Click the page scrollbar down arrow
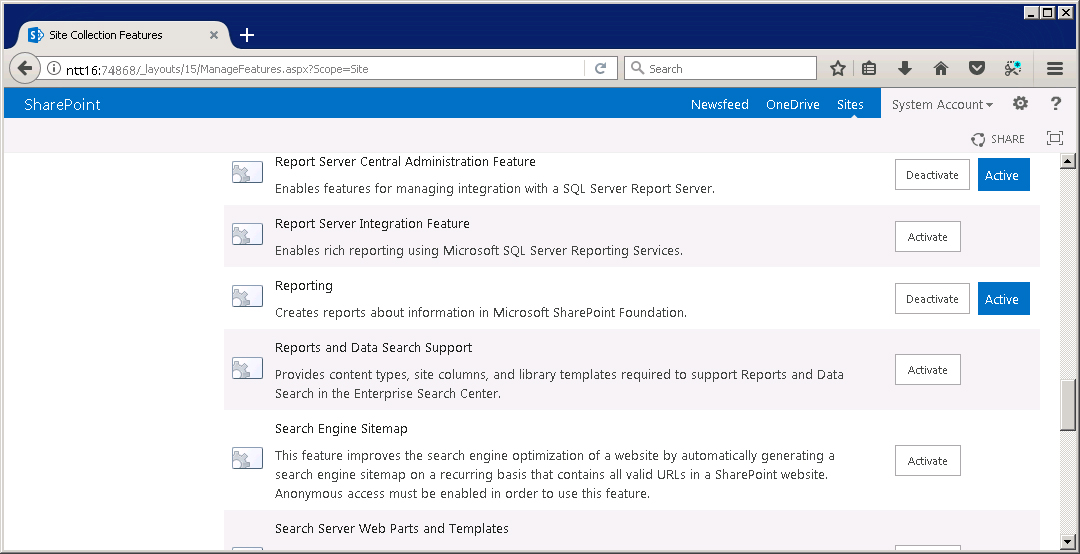The image size is (1080, 554). pyautogui.click(x=1068, y=541)
